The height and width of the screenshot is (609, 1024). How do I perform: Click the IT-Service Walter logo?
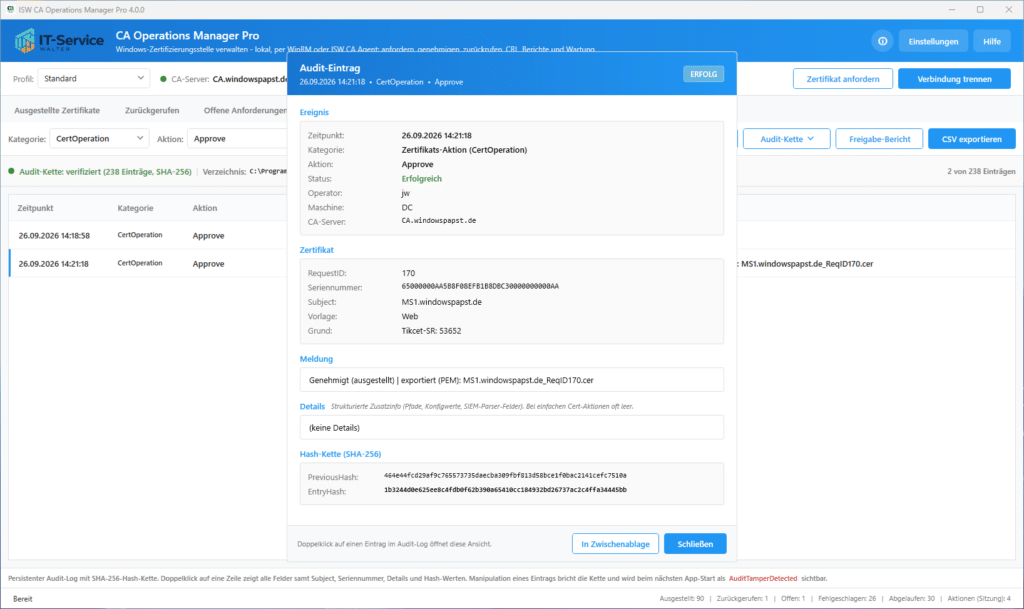click(59, 41)
